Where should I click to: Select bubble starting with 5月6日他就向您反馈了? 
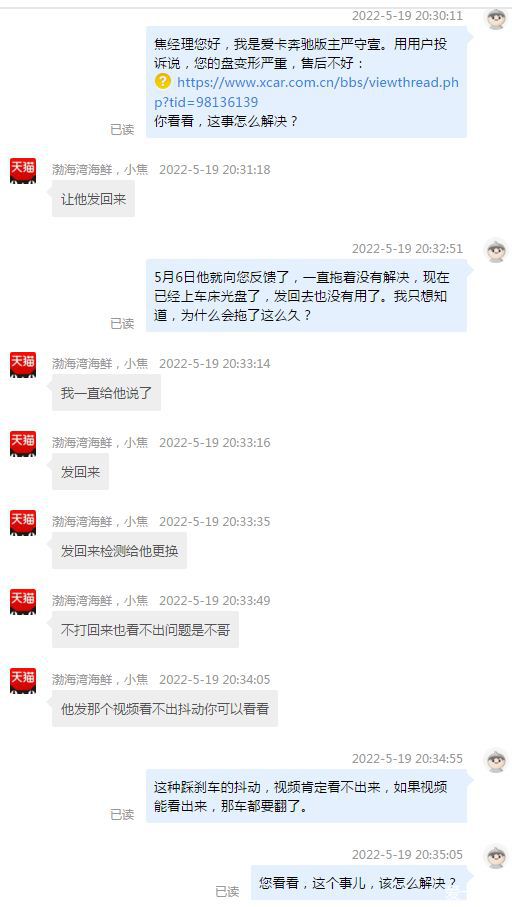click(306, 296)
